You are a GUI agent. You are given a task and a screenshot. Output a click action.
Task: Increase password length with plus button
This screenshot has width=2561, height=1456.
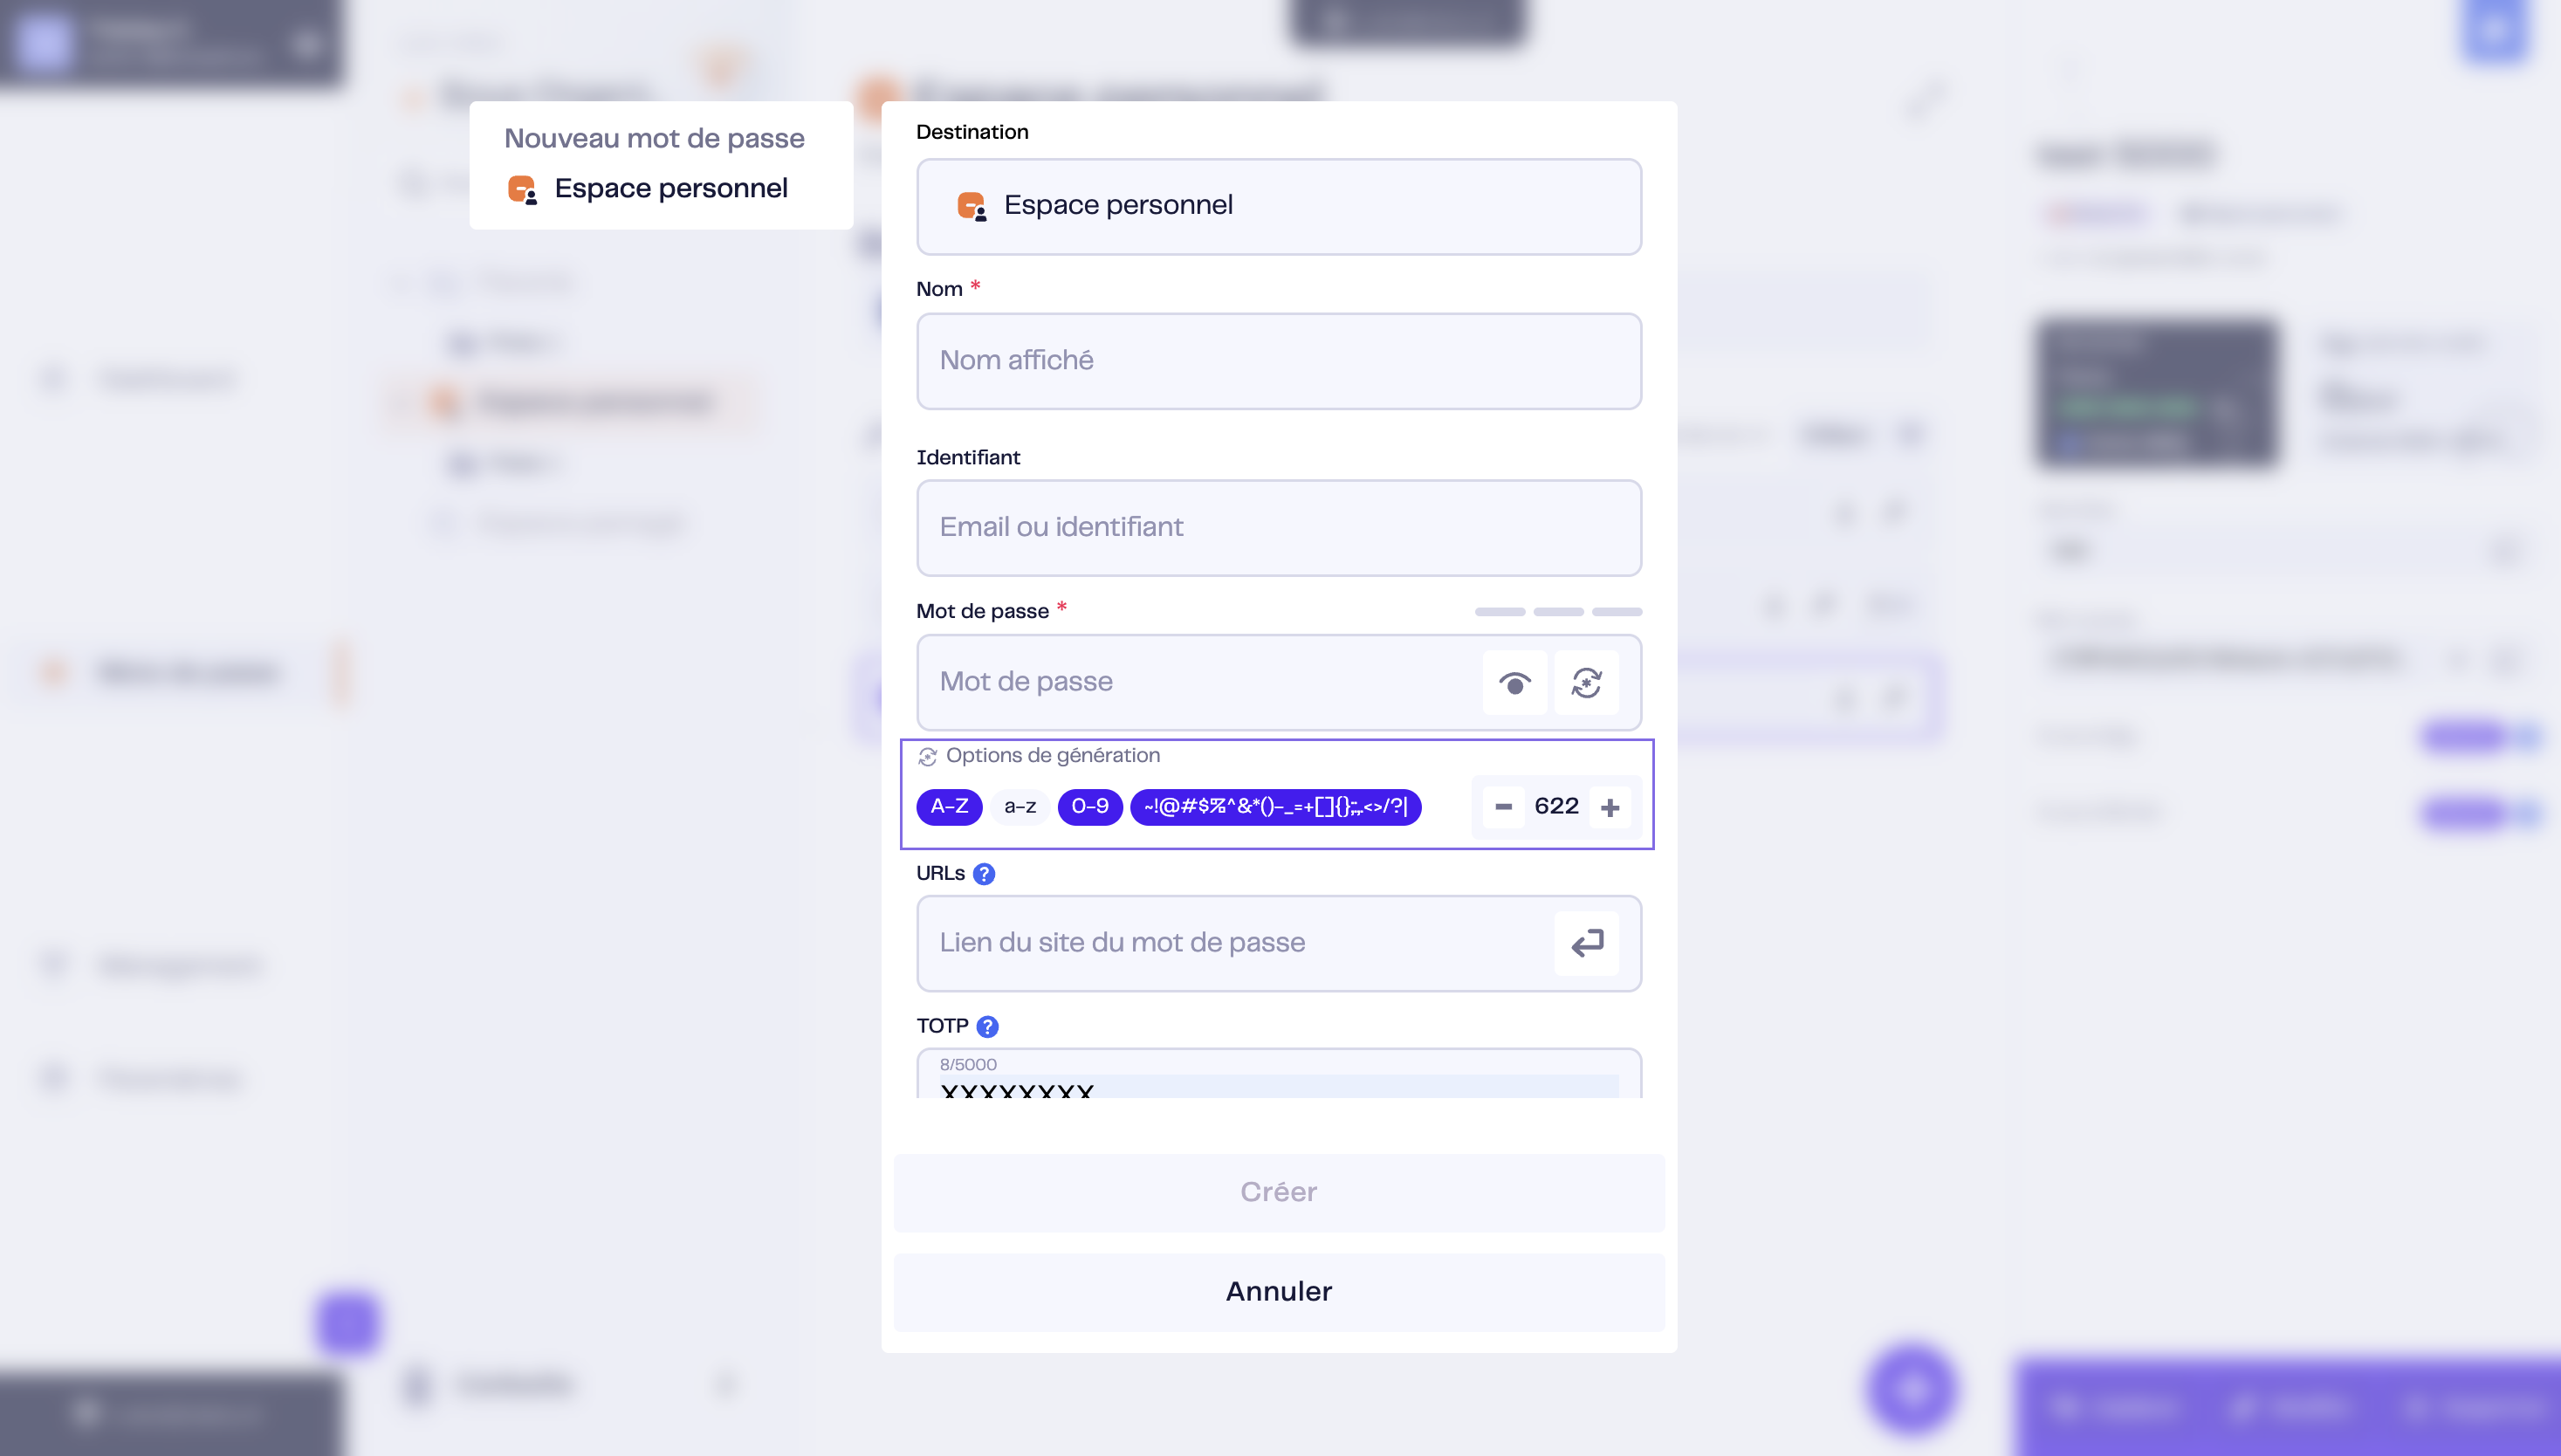click(x=1610, y=807)
